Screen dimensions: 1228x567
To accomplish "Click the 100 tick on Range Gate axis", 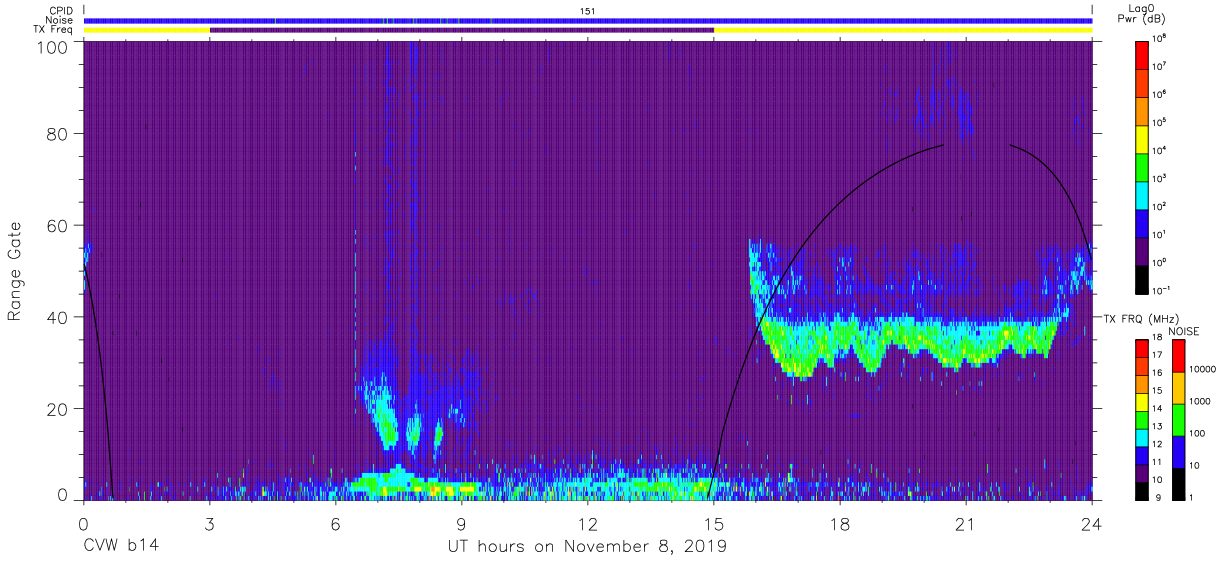I will 50,47.
